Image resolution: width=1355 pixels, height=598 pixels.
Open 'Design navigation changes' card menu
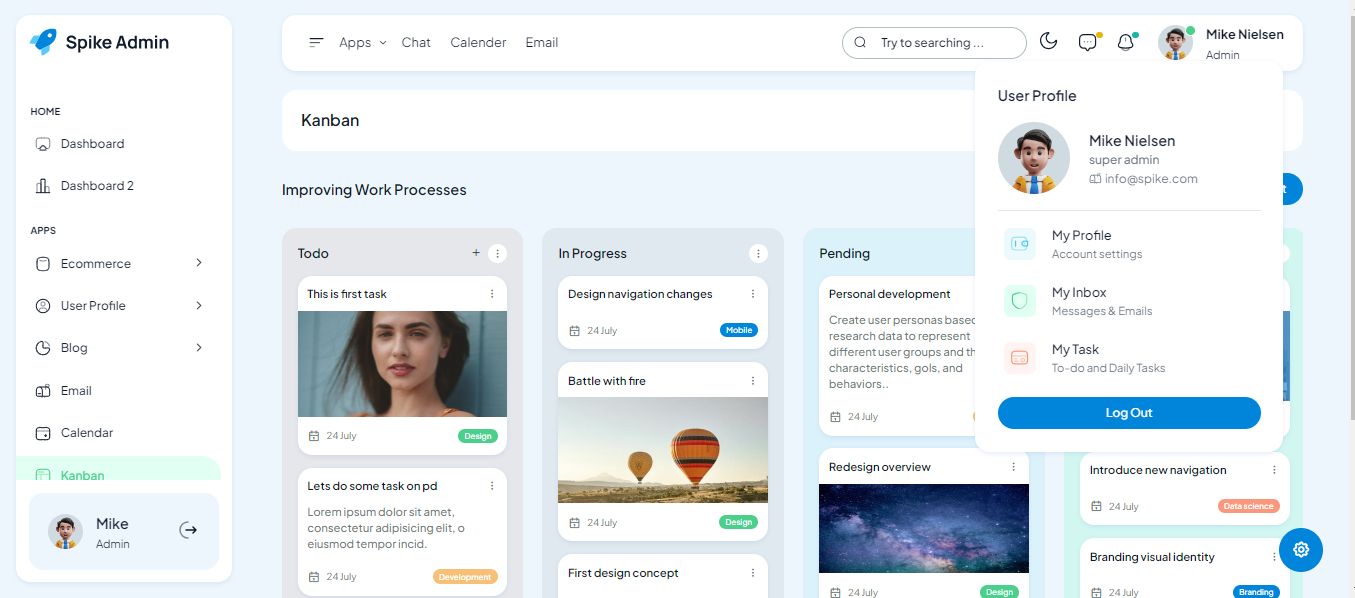tap(753, 294)
